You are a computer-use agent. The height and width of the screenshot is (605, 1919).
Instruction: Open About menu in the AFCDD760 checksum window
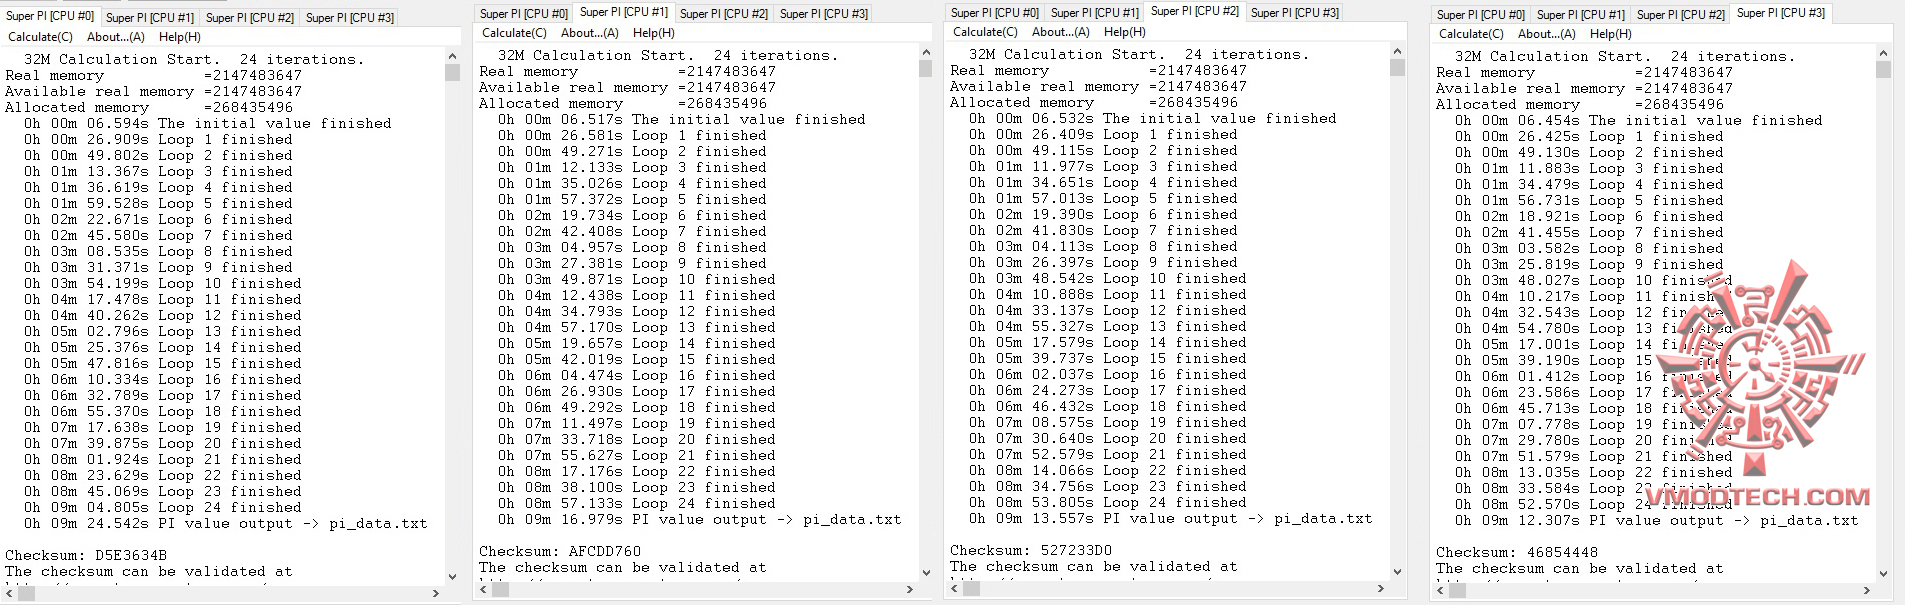pos(589,33)
